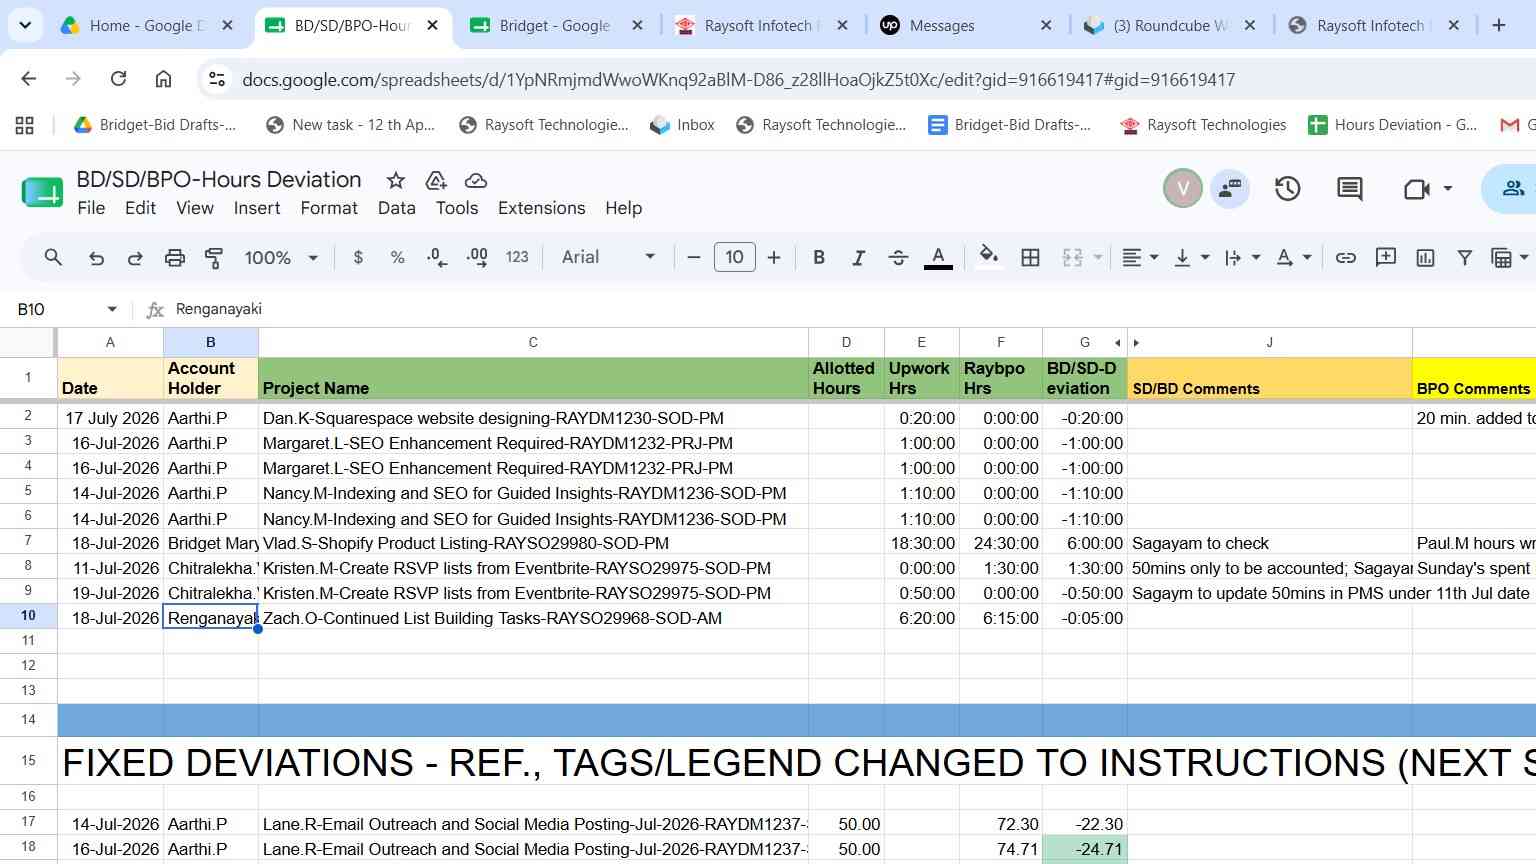Screen dimensions: 1536x864
Task: Open version history clock icon
Action: (1287, 188)
